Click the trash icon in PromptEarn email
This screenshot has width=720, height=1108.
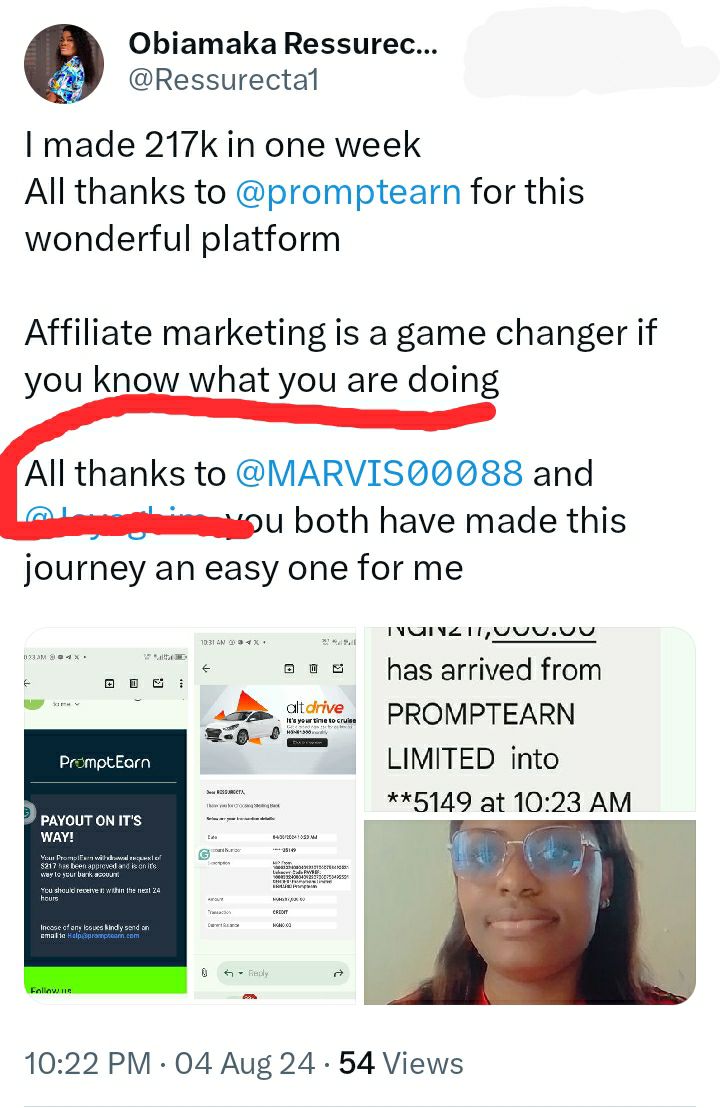134,683
